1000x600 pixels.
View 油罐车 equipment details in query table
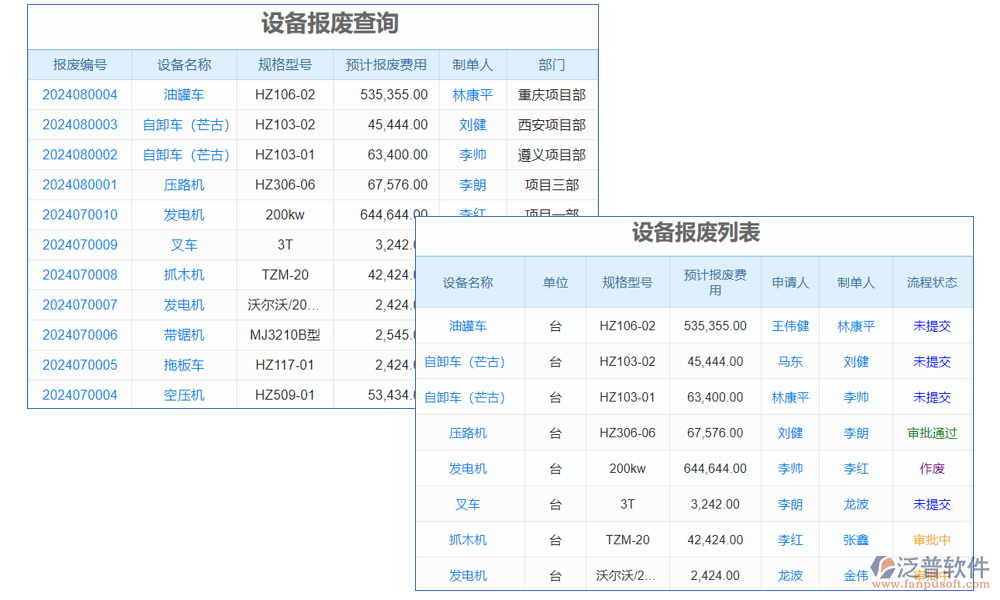tap(183, 94)
